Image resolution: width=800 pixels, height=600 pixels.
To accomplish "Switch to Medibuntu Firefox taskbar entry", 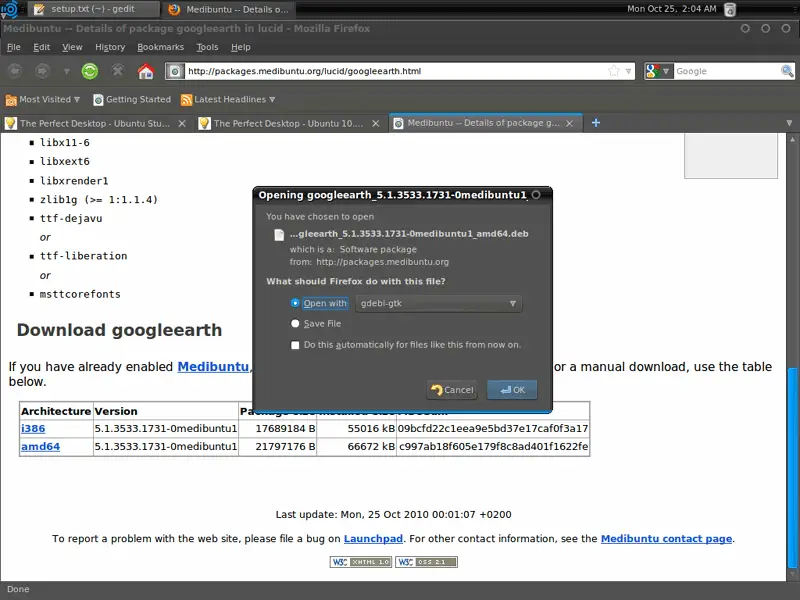I will (229, 9).
